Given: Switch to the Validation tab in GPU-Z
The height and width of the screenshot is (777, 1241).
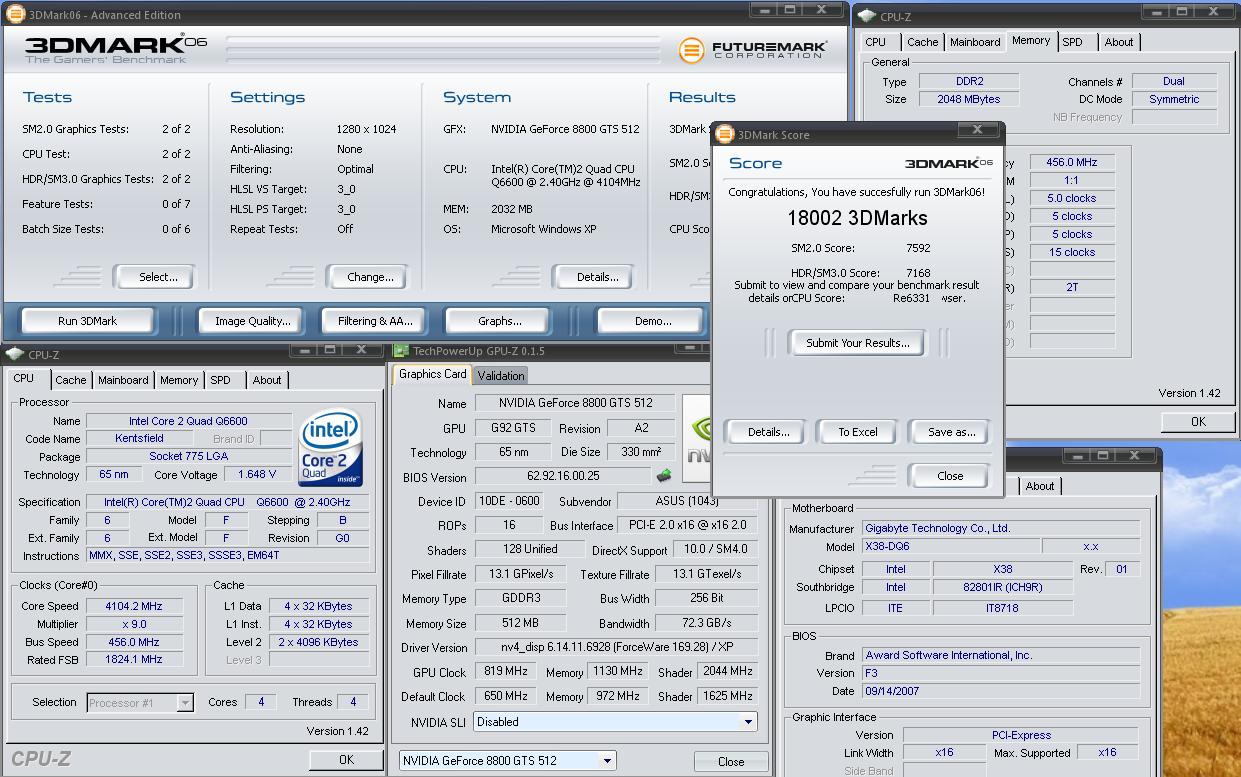Looking at the screenshot, I should click(x=501, y=376).
